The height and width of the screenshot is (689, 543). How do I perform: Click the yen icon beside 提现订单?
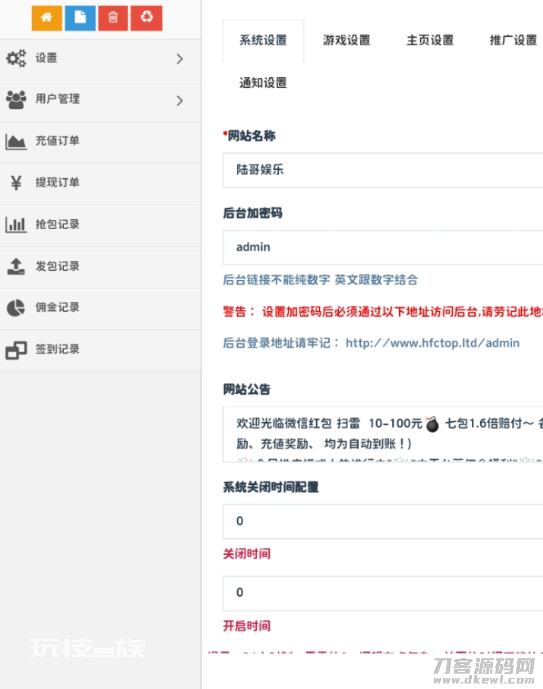tap(16, 182)
